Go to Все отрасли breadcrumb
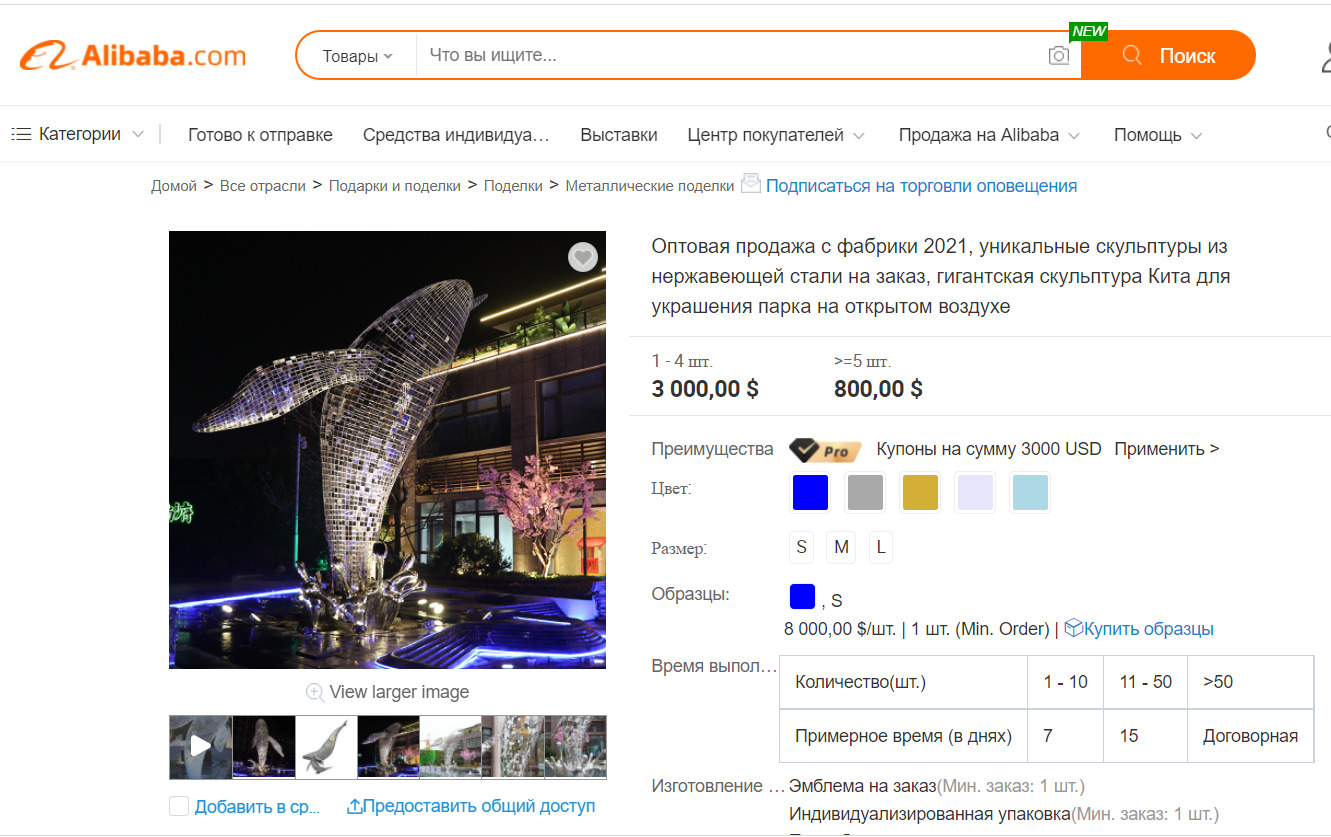The image size is (1331, 837). pyautogui.click(x=263, y=186)
